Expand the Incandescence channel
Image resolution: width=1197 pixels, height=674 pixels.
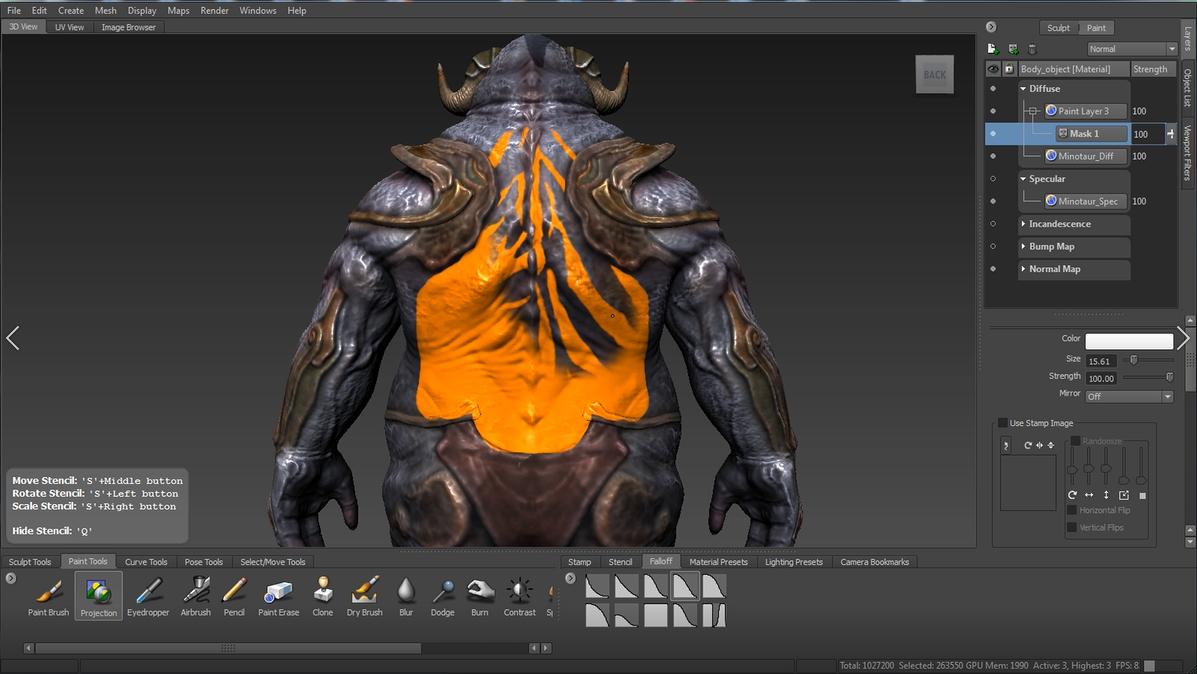pos(1023,224)
